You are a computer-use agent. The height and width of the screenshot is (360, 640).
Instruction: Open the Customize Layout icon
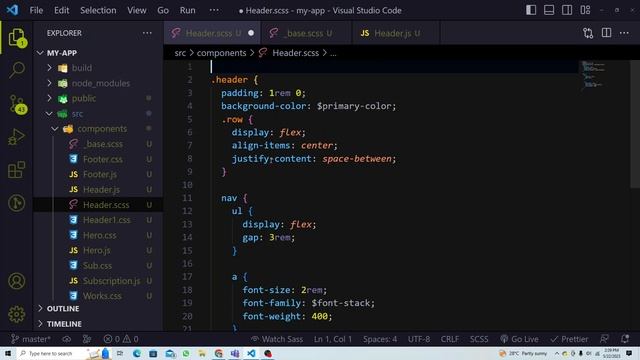pyautogui.click(x=585, y=10)
